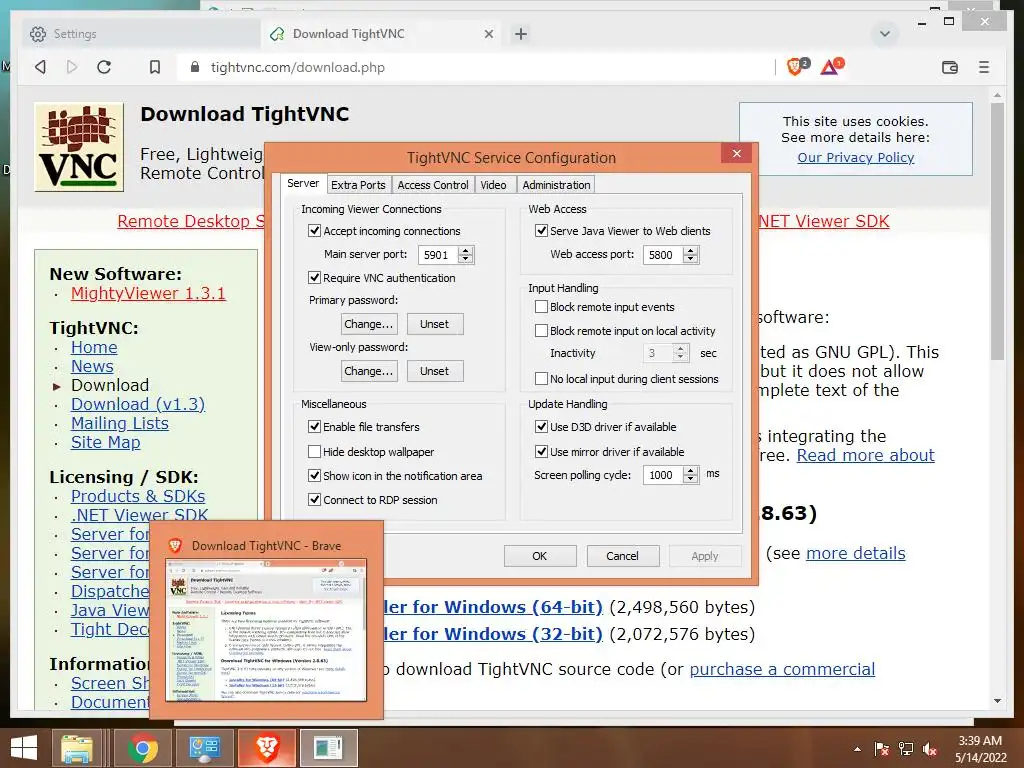Open the Brave Shields lion icon
Viewport: 1024px width, 768px height.
pyautogui.click(x=795, y=66)
